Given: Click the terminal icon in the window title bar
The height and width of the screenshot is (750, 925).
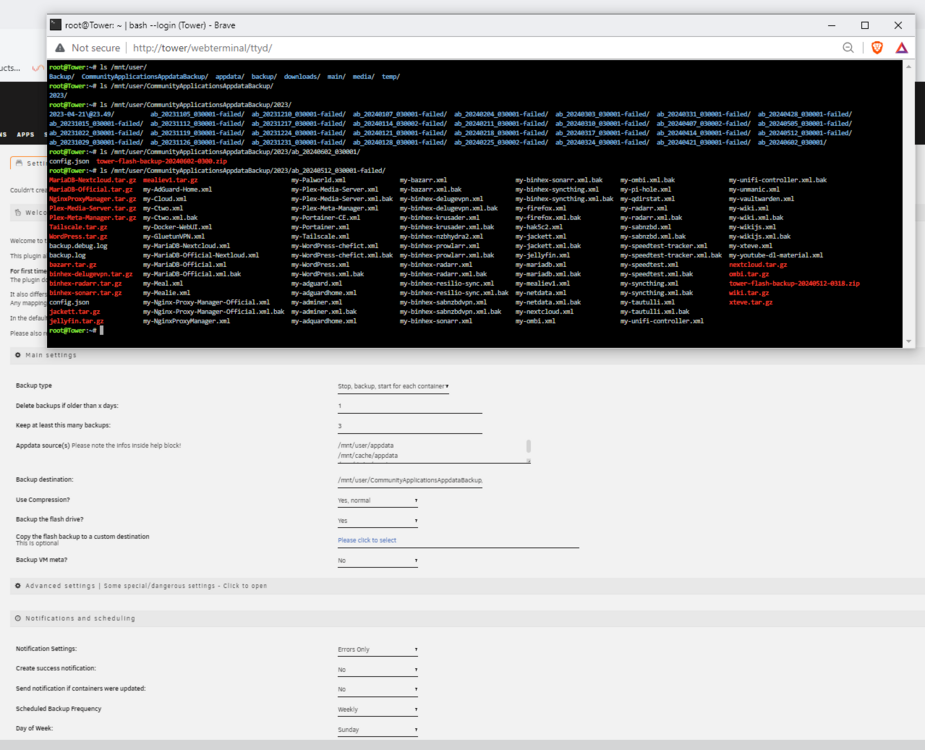Looking at the screenshot, I should click(x=55, y=25).
